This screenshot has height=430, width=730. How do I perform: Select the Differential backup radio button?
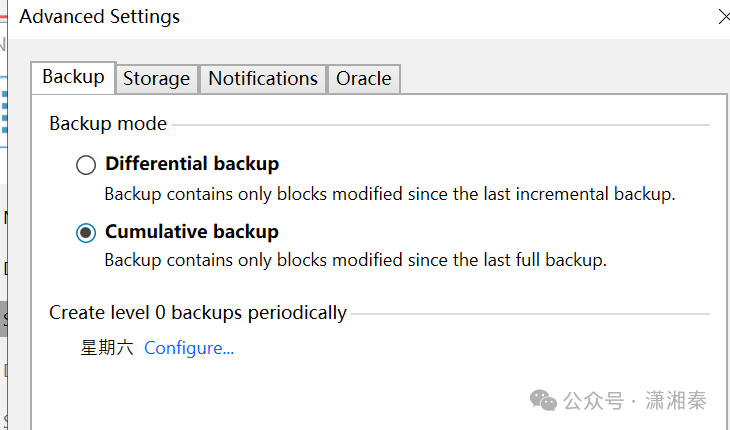click(86, 165)
